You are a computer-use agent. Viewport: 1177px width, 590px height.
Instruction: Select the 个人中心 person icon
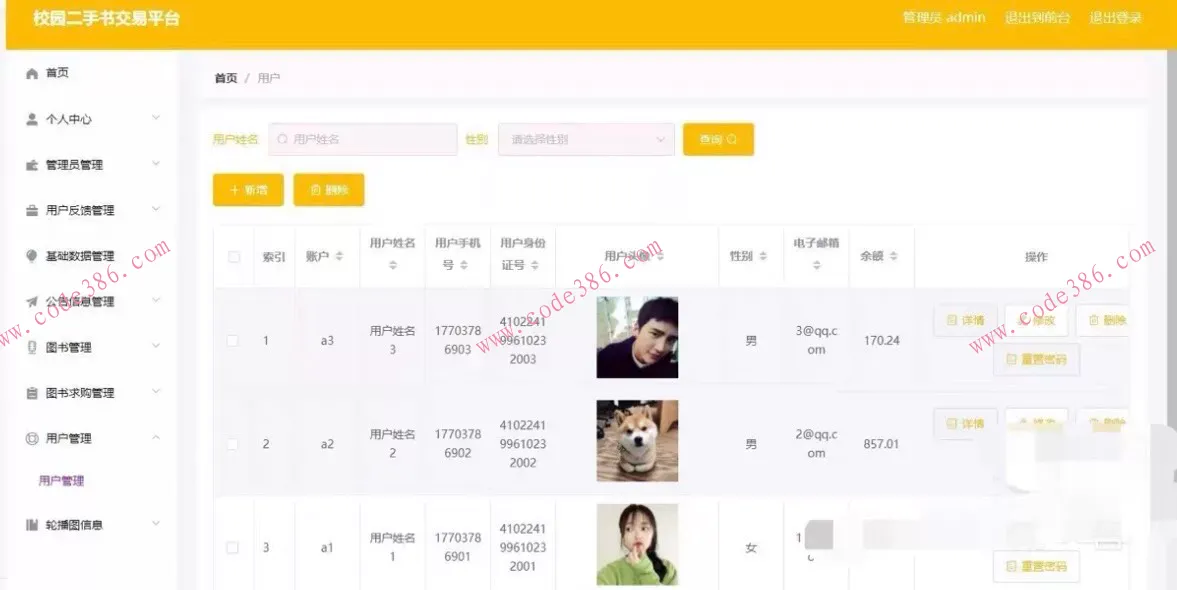coord(33,118)
